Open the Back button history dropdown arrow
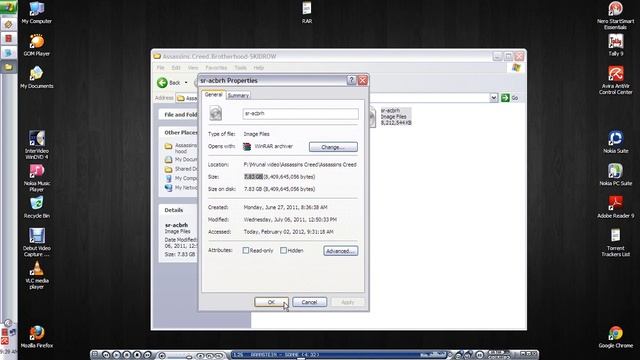640x360 pixels. (x=186, y=82)
